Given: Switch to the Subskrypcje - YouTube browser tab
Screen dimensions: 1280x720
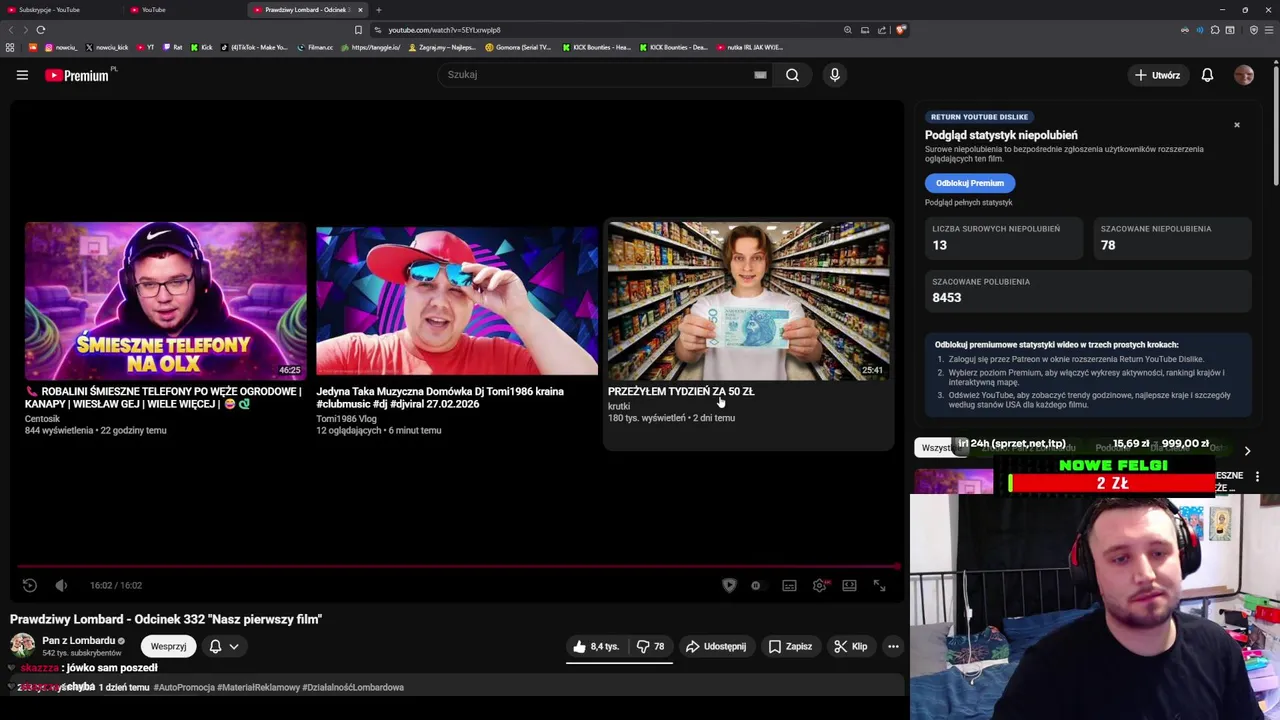Looking at the screenshot, I should click(57, 10).
